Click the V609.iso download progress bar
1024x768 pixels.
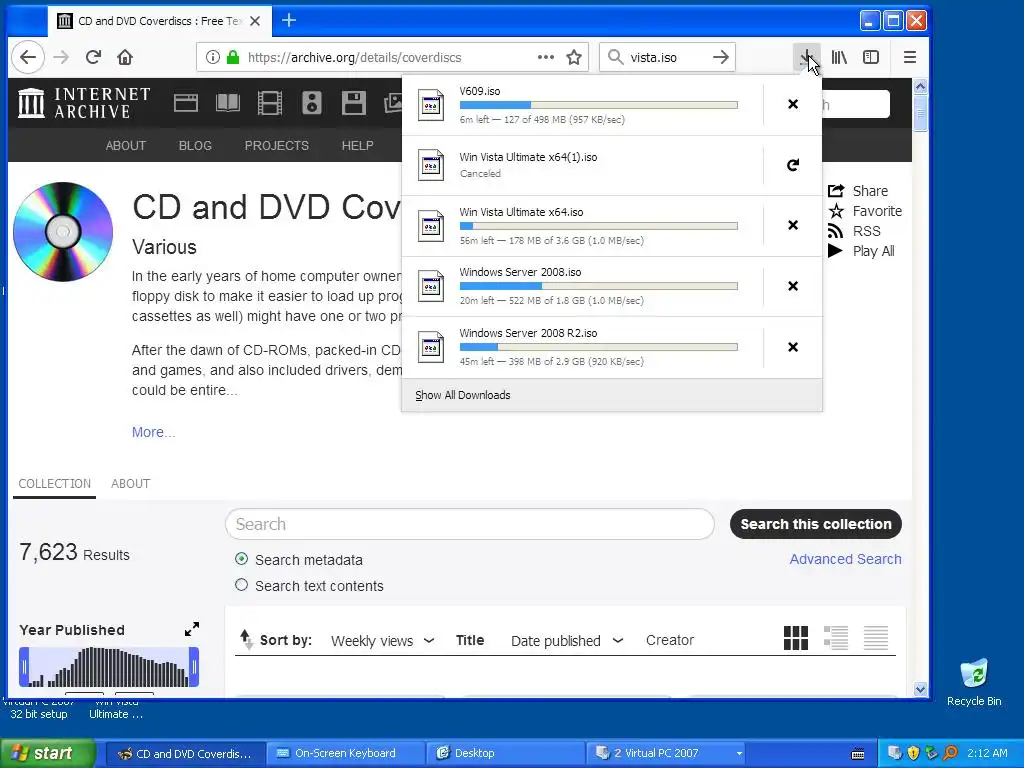click(599, 104)
